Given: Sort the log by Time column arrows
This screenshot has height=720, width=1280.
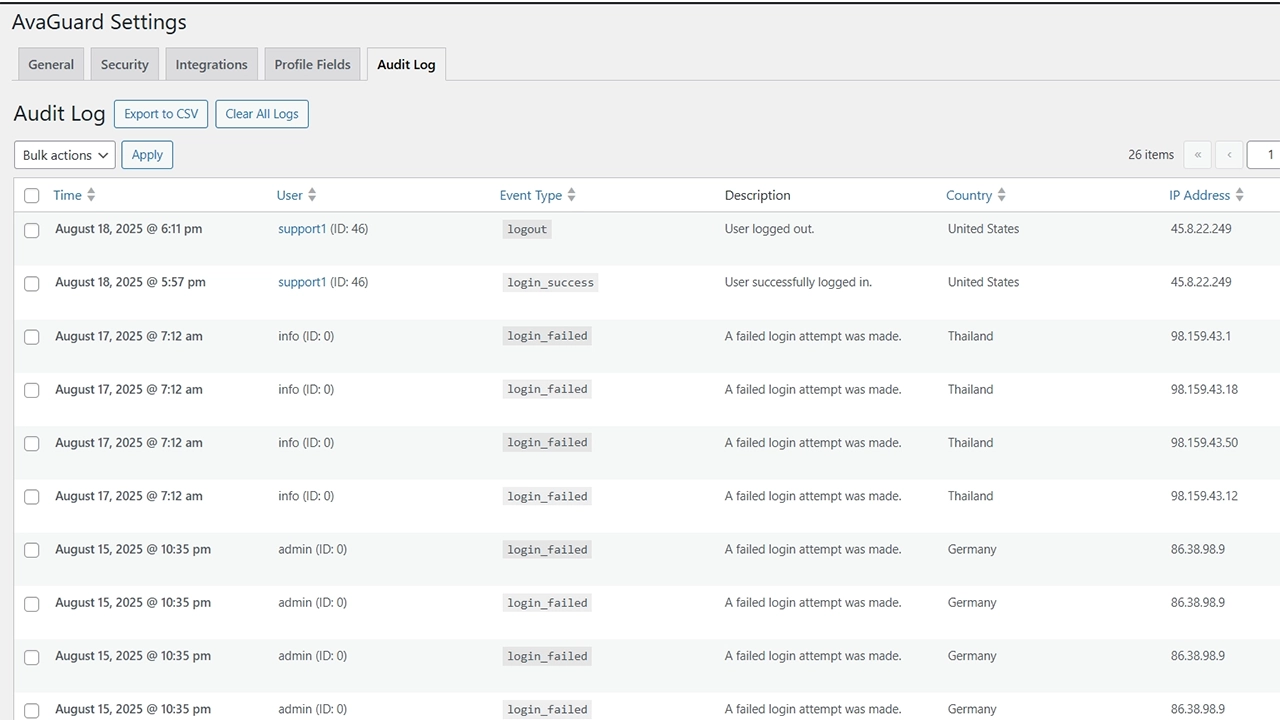Looking at the screenshot, I should [91, 195].
